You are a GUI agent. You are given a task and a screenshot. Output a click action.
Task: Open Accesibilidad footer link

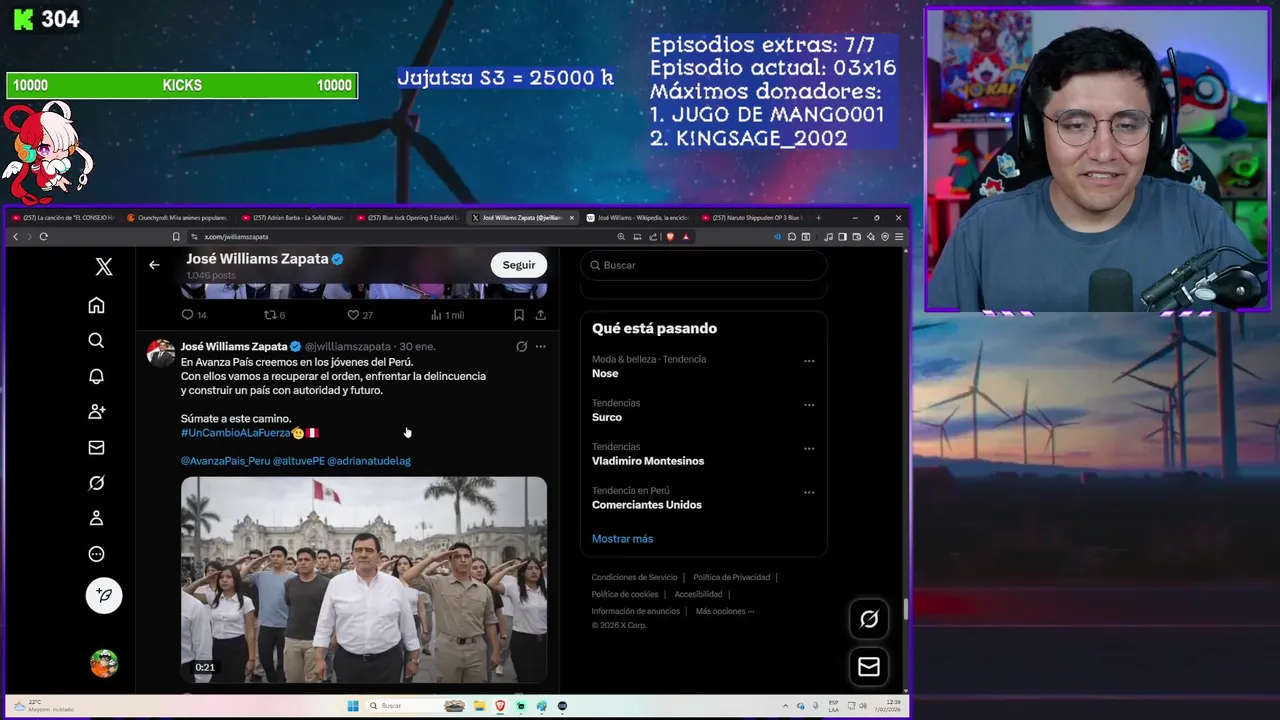click(x=698, y=594)
